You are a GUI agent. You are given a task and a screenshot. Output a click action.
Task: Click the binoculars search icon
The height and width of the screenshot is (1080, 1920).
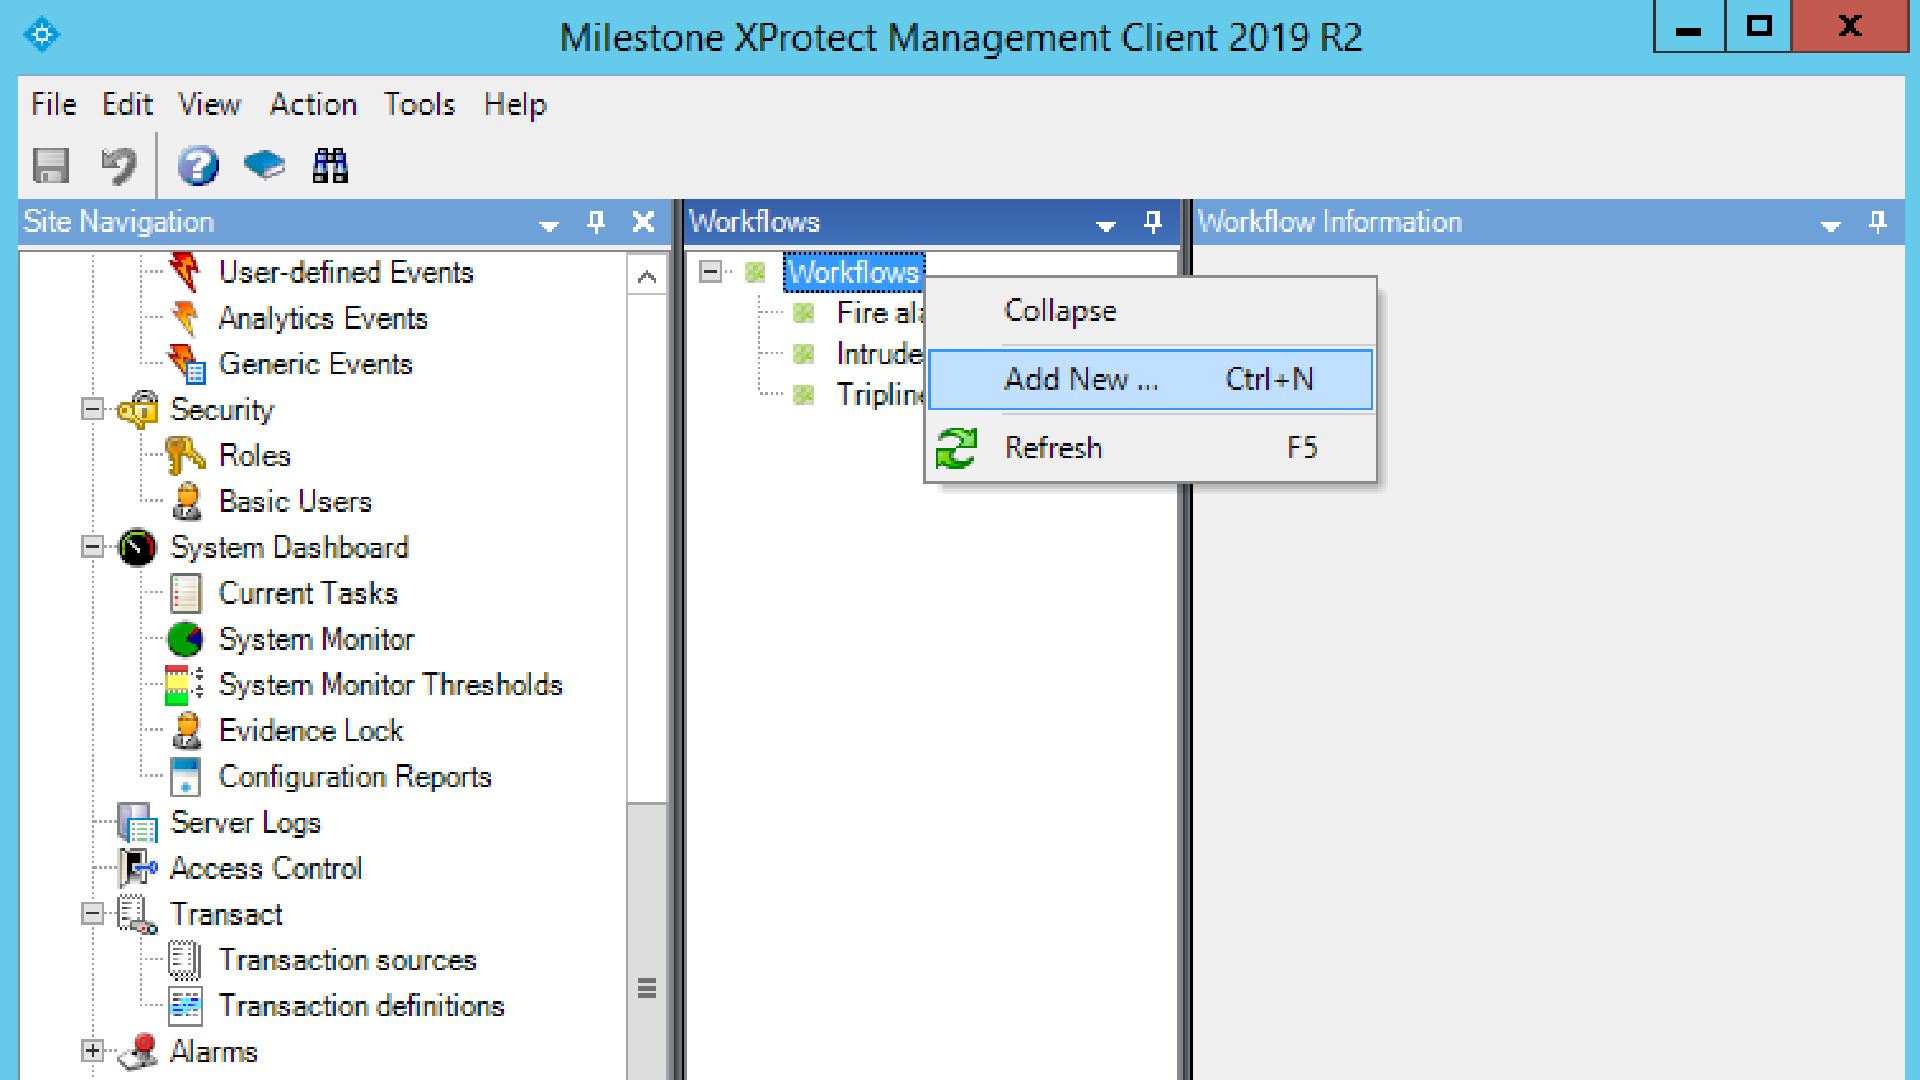pos(330,165)
